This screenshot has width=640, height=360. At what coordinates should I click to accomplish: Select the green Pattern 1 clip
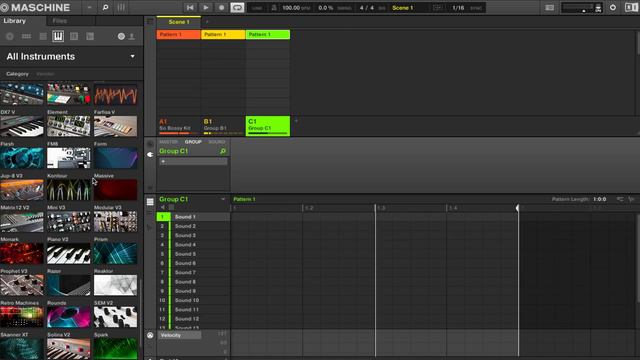click(x=268, y=35)
